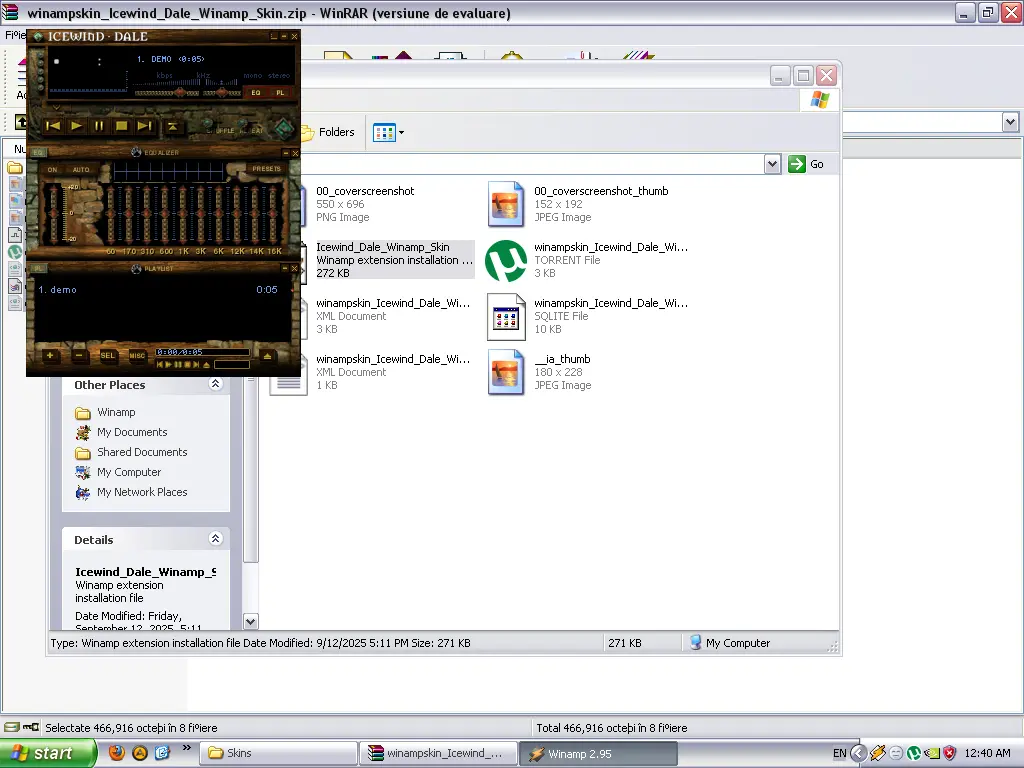The width and height of the screenshot is (1024, 768).
Task: Open the equalizer PRESETS menu
Action: pyautogui.click(x=266, y=169)
